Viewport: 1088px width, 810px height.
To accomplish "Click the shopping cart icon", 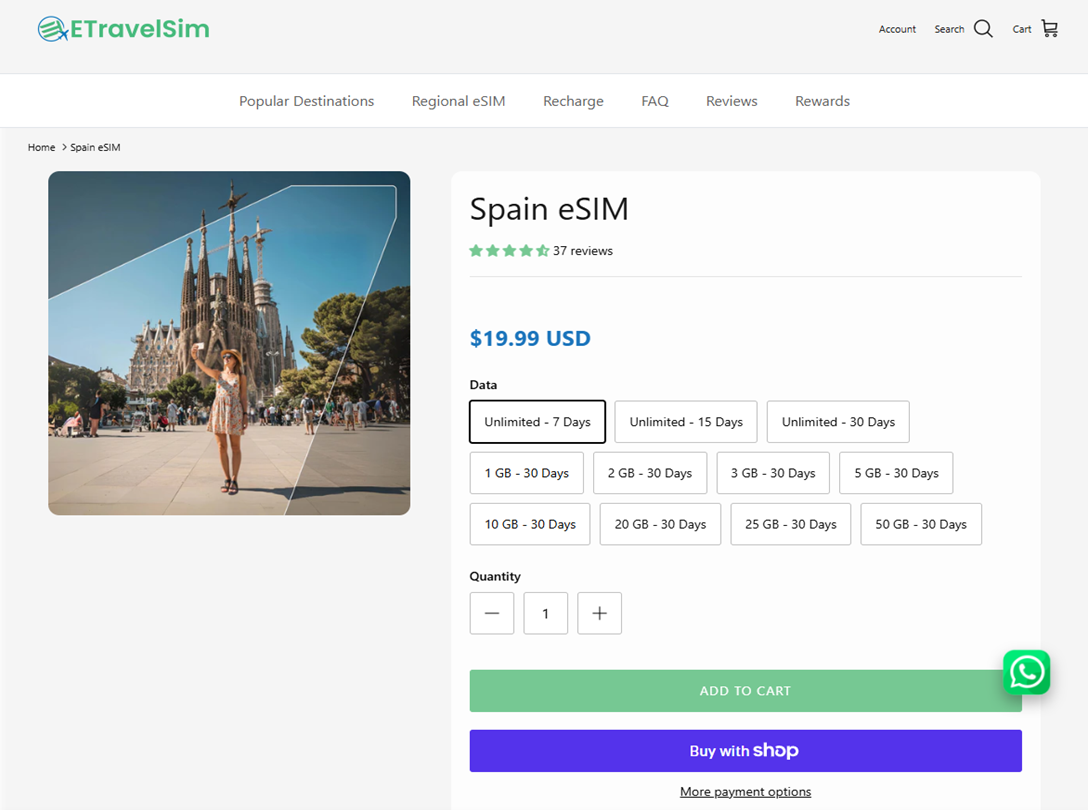I will [x=1049, y=29].
